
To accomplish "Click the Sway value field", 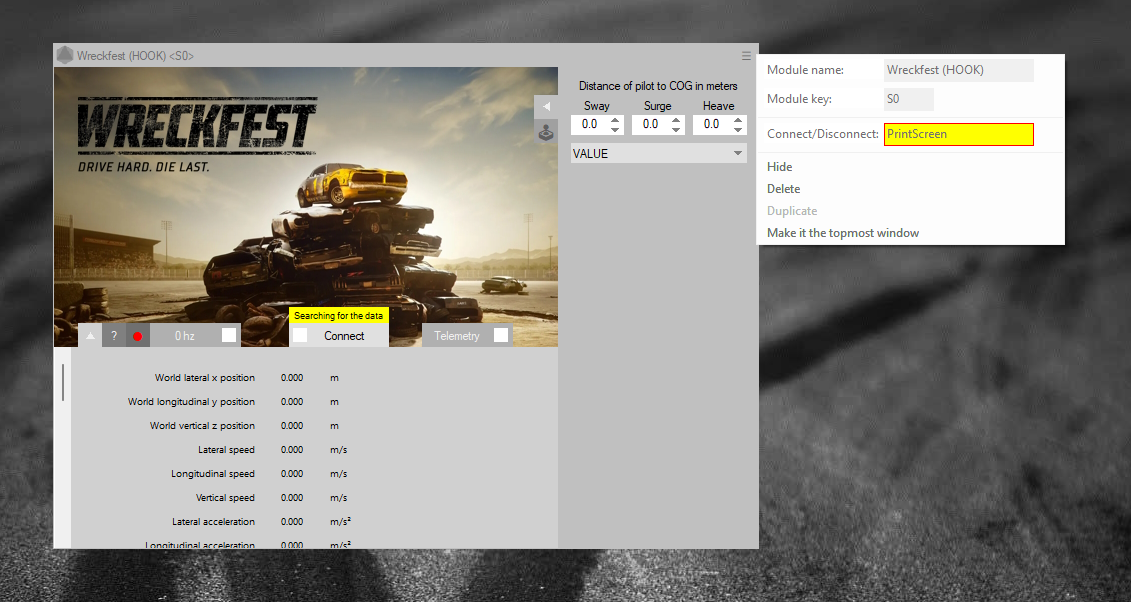I will click(590, 124).
